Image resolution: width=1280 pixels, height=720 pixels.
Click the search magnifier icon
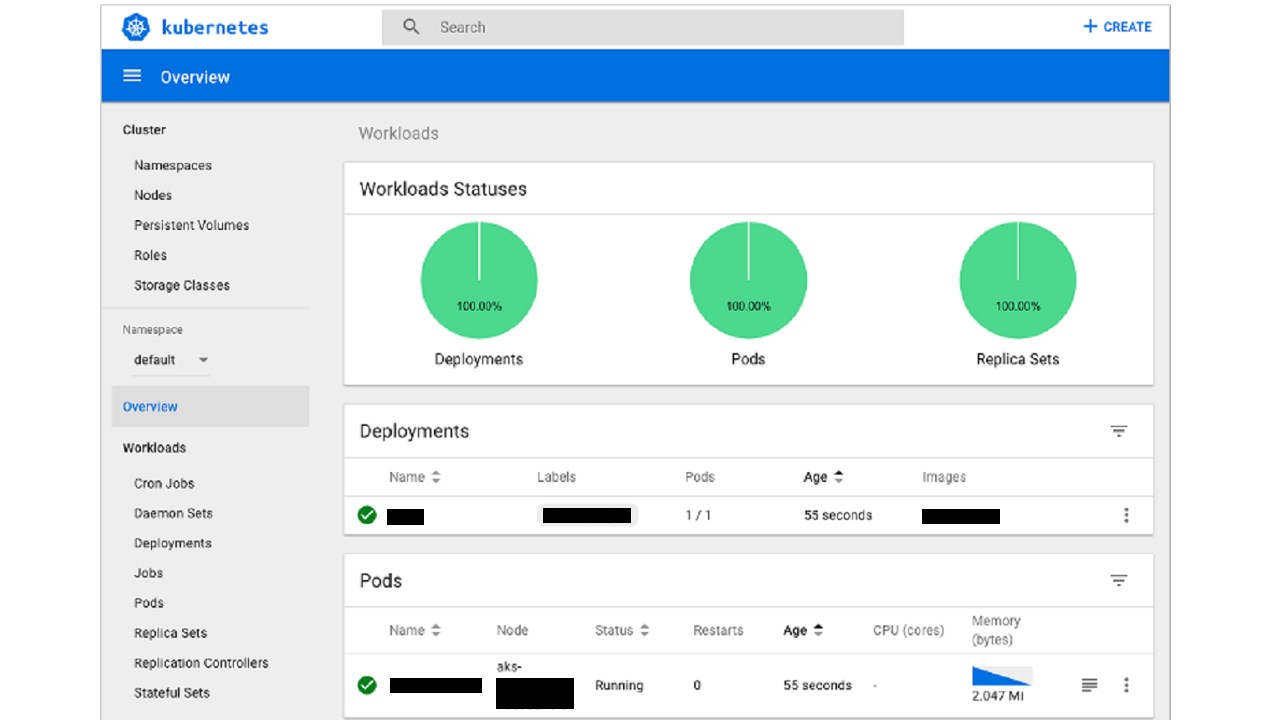click(x=411, y=27)
